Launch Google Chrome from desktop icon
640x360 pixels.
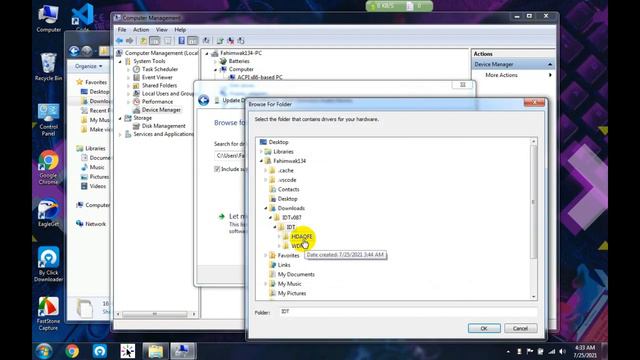(48, 167)
